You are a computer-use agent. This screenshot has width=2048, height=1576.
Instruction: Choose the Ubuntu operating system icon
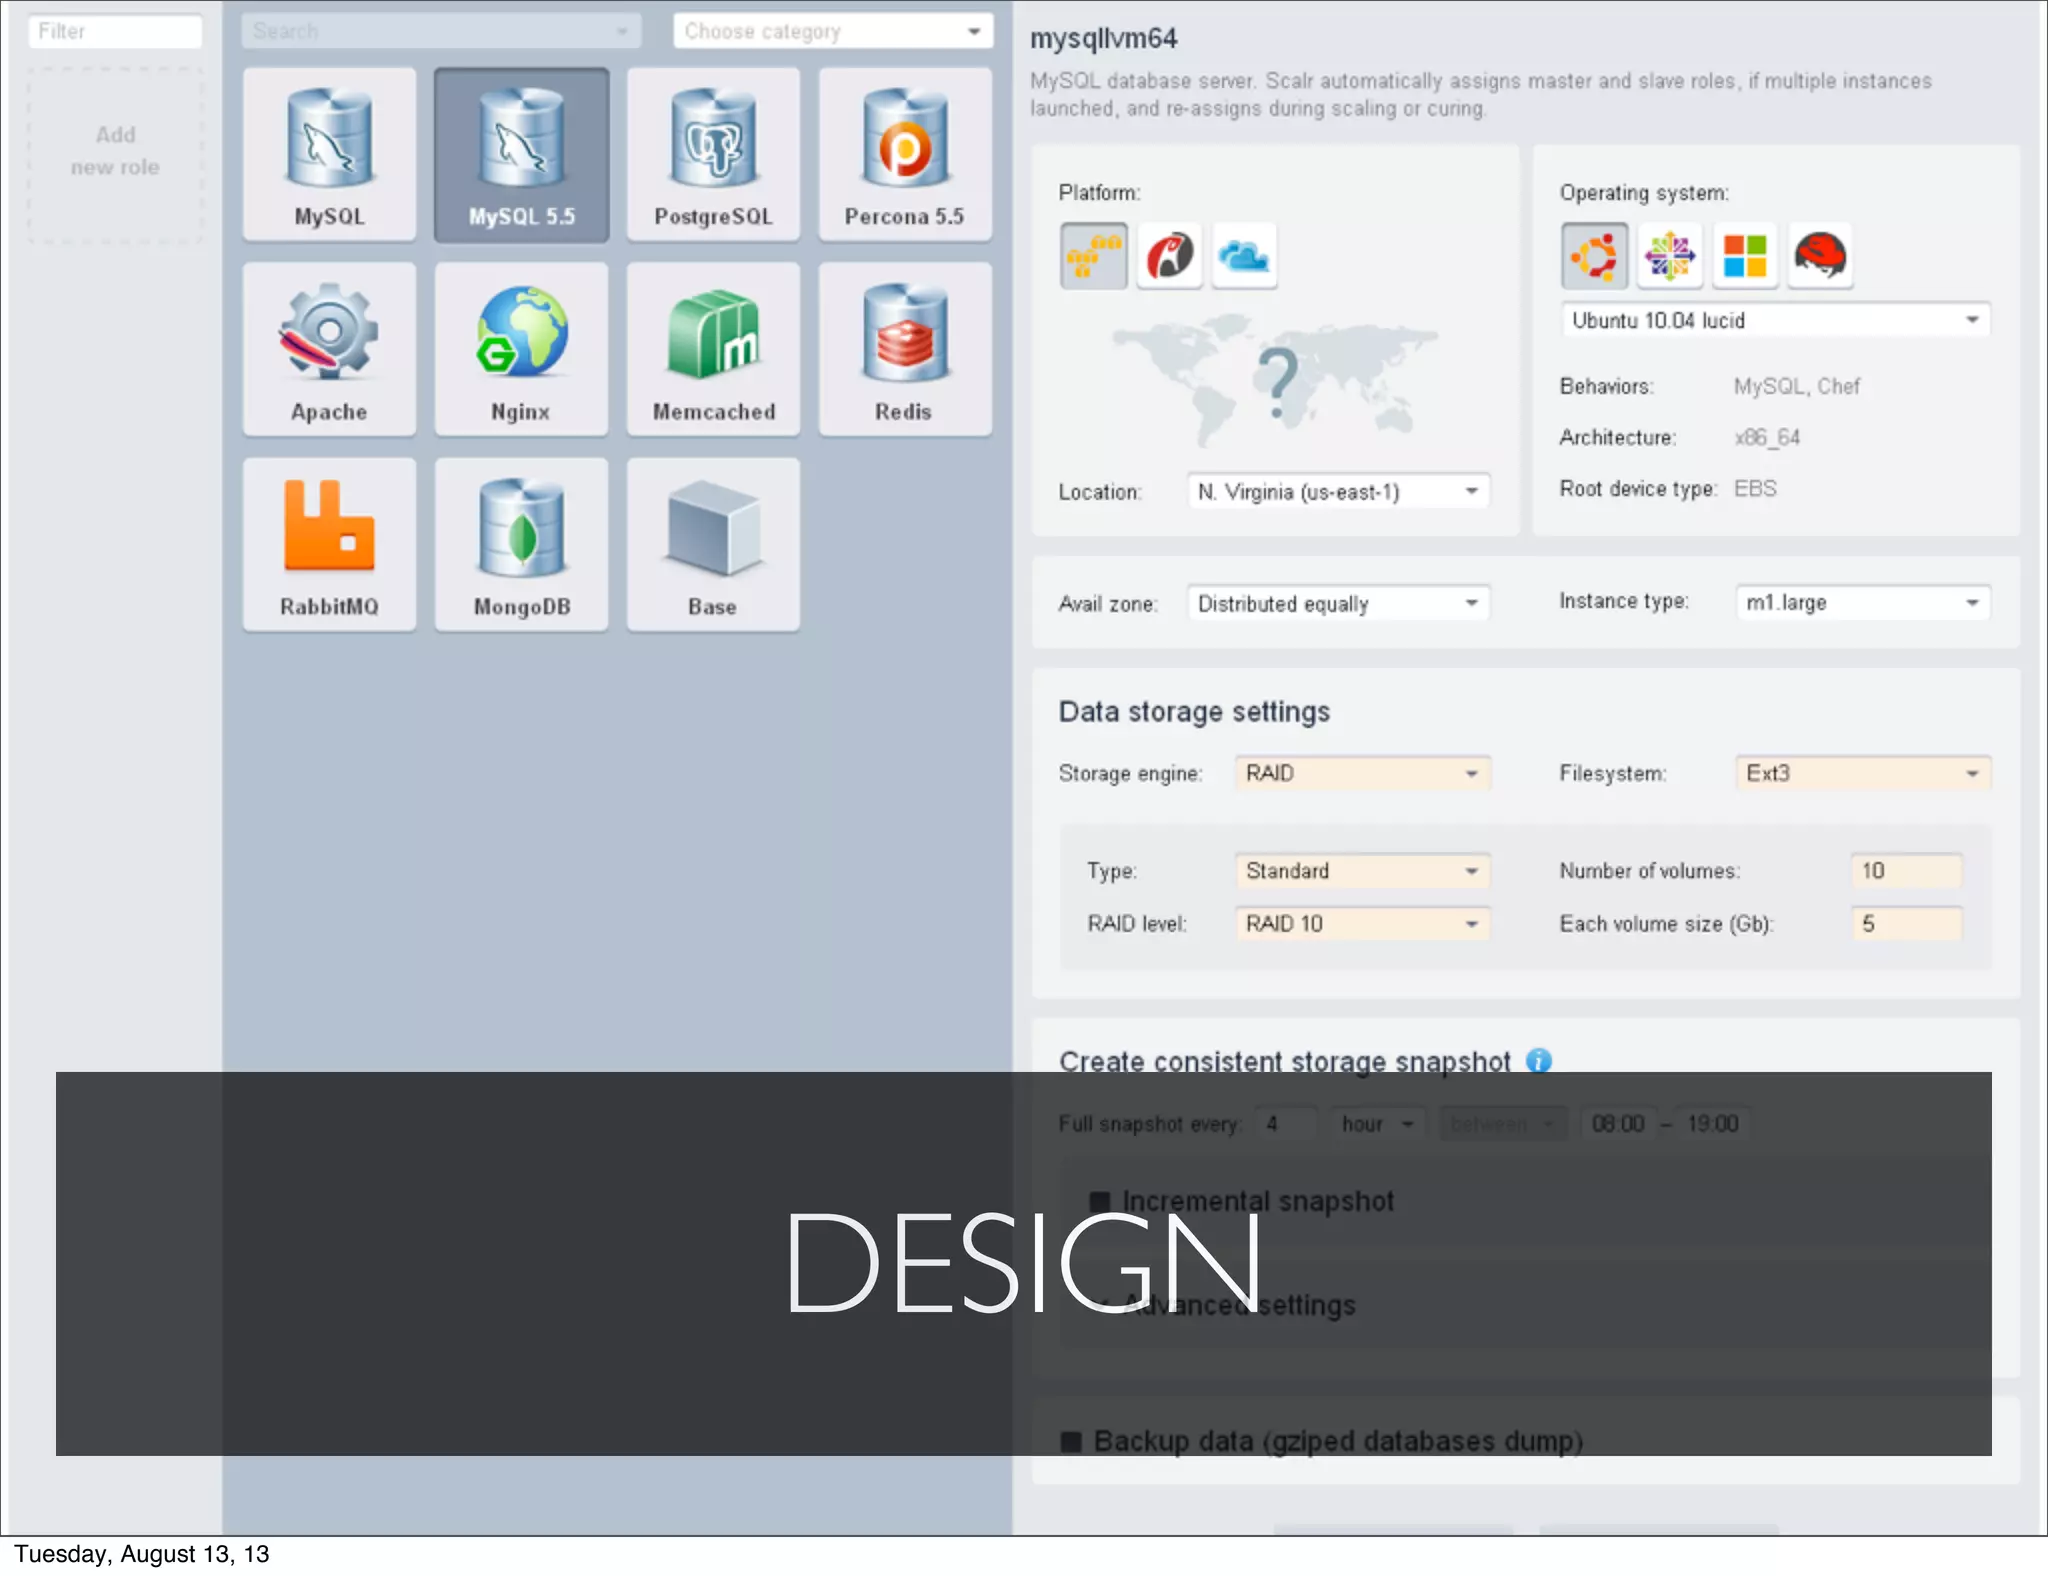(x=1594, y=256)
